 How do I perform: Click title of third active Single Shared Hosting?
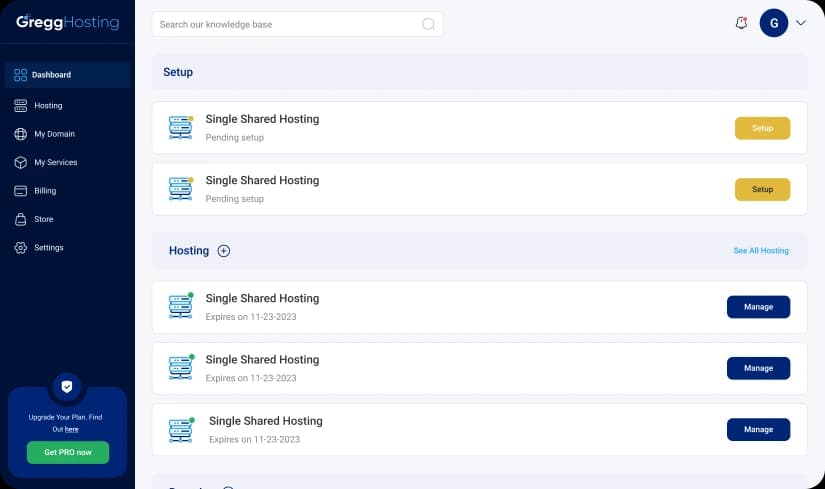(266, 421)
